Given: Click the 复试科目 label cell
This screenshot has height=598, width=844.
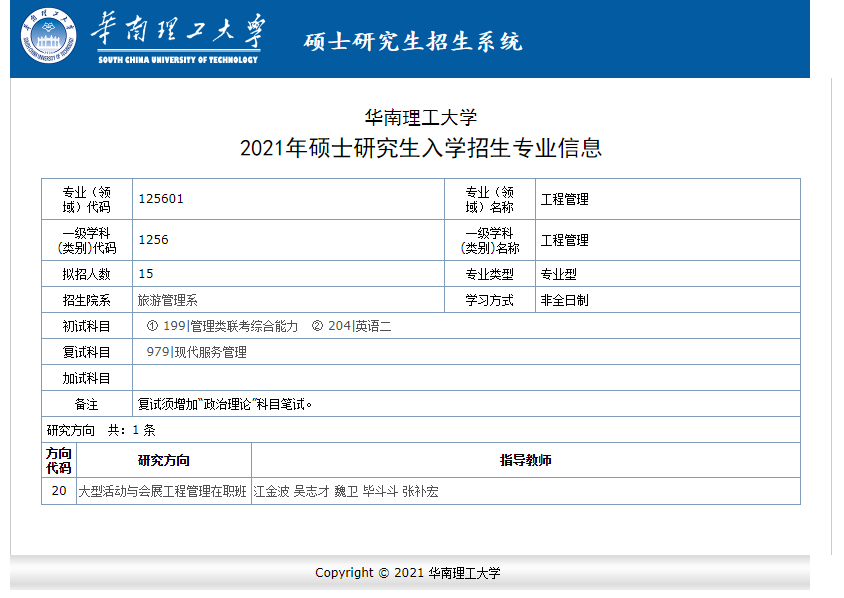Looking at the screenshot, I should (87, 352).
